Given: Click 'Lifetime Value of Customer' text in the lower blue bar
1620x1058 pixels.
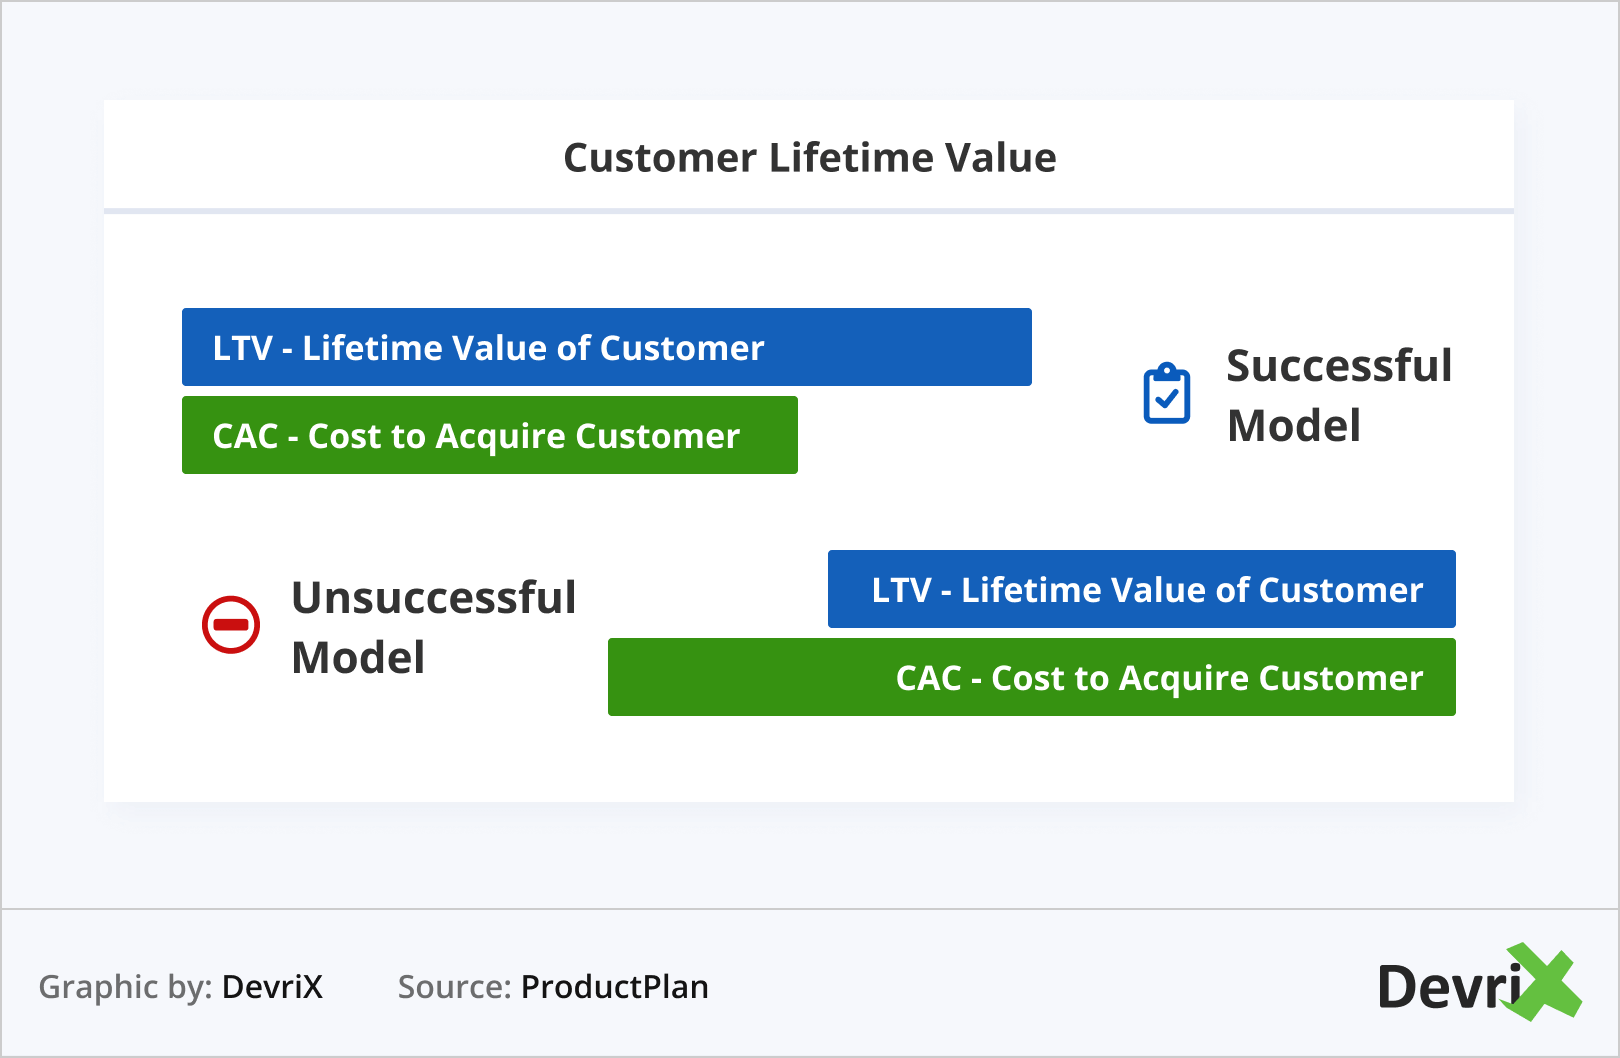Looking at the screenshot, I should click(x=1192, y=590).
